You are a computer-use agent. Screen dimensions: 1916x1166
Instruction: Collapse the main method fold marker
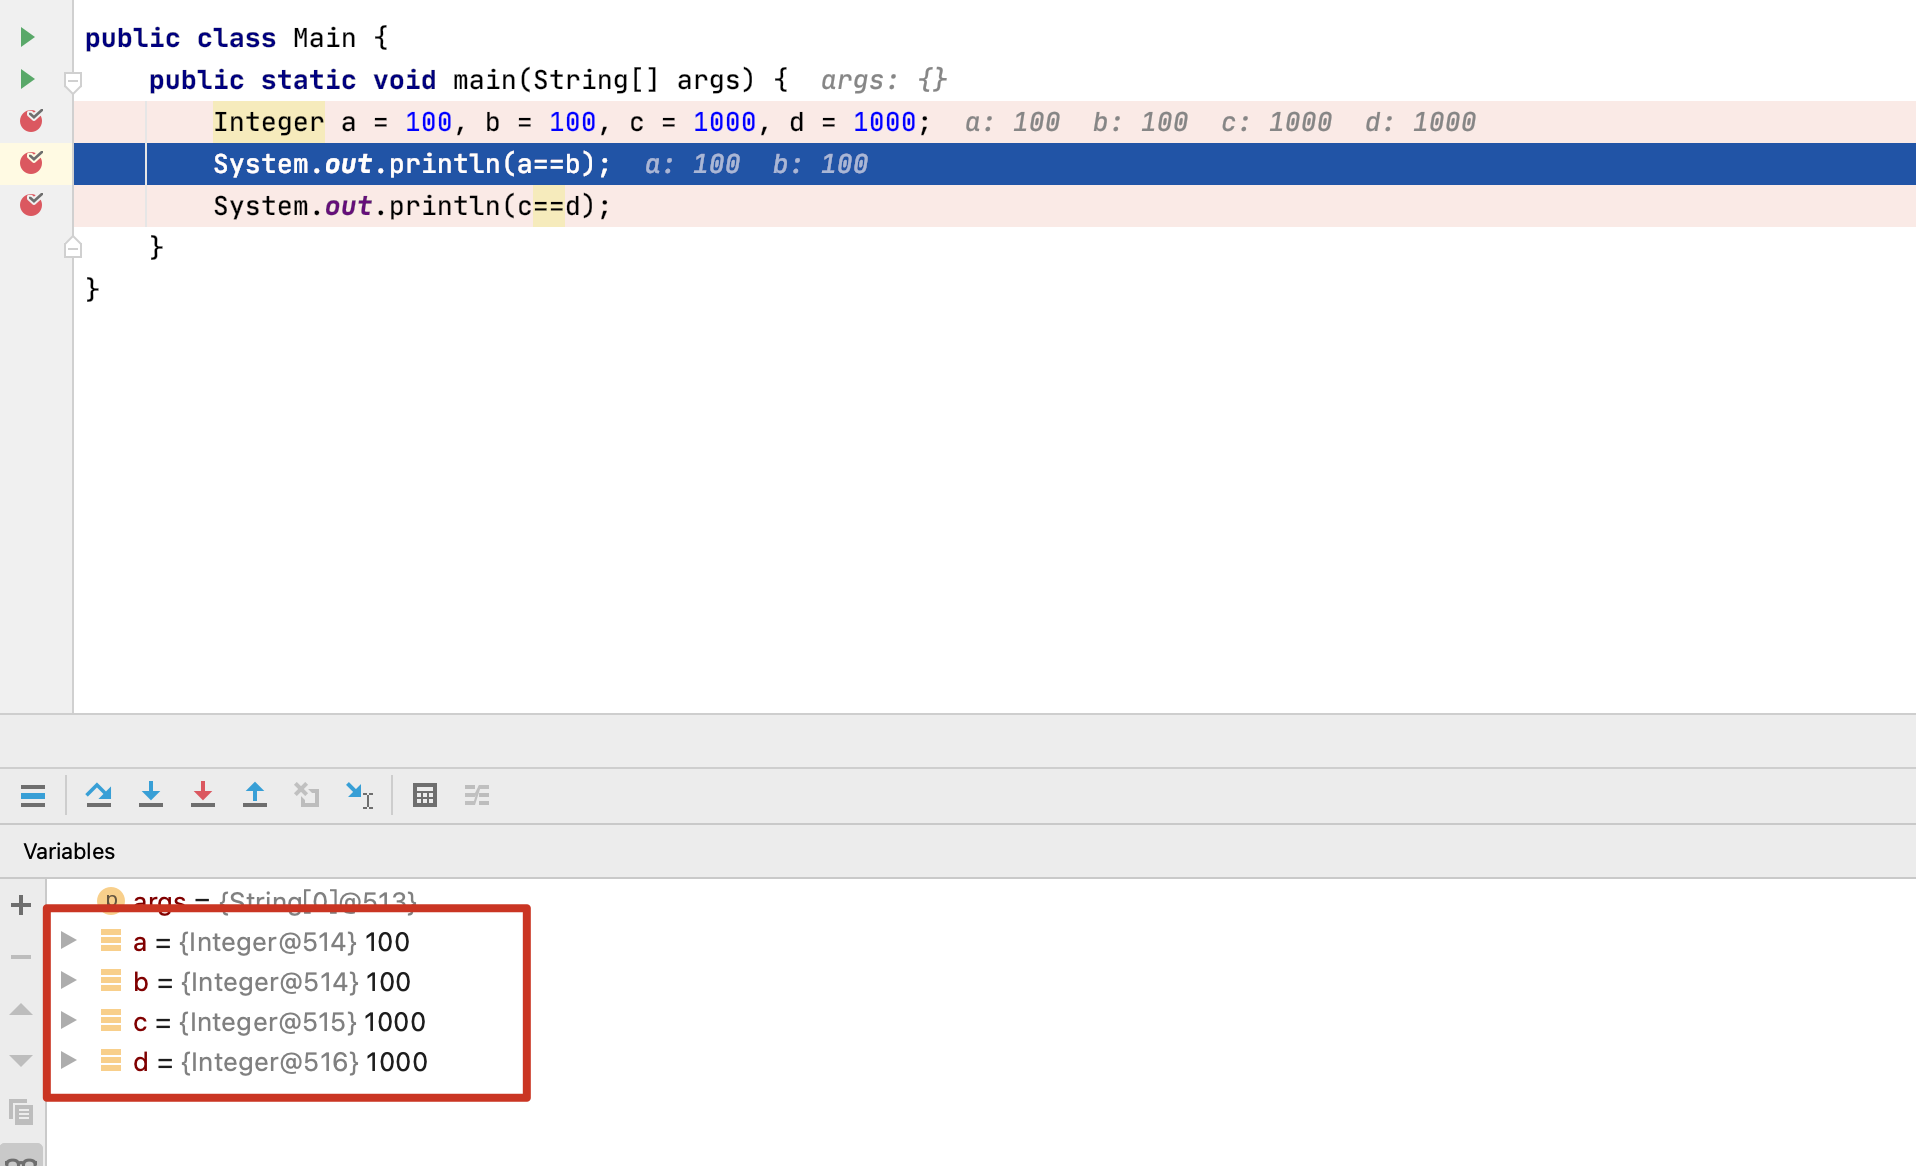73,81
